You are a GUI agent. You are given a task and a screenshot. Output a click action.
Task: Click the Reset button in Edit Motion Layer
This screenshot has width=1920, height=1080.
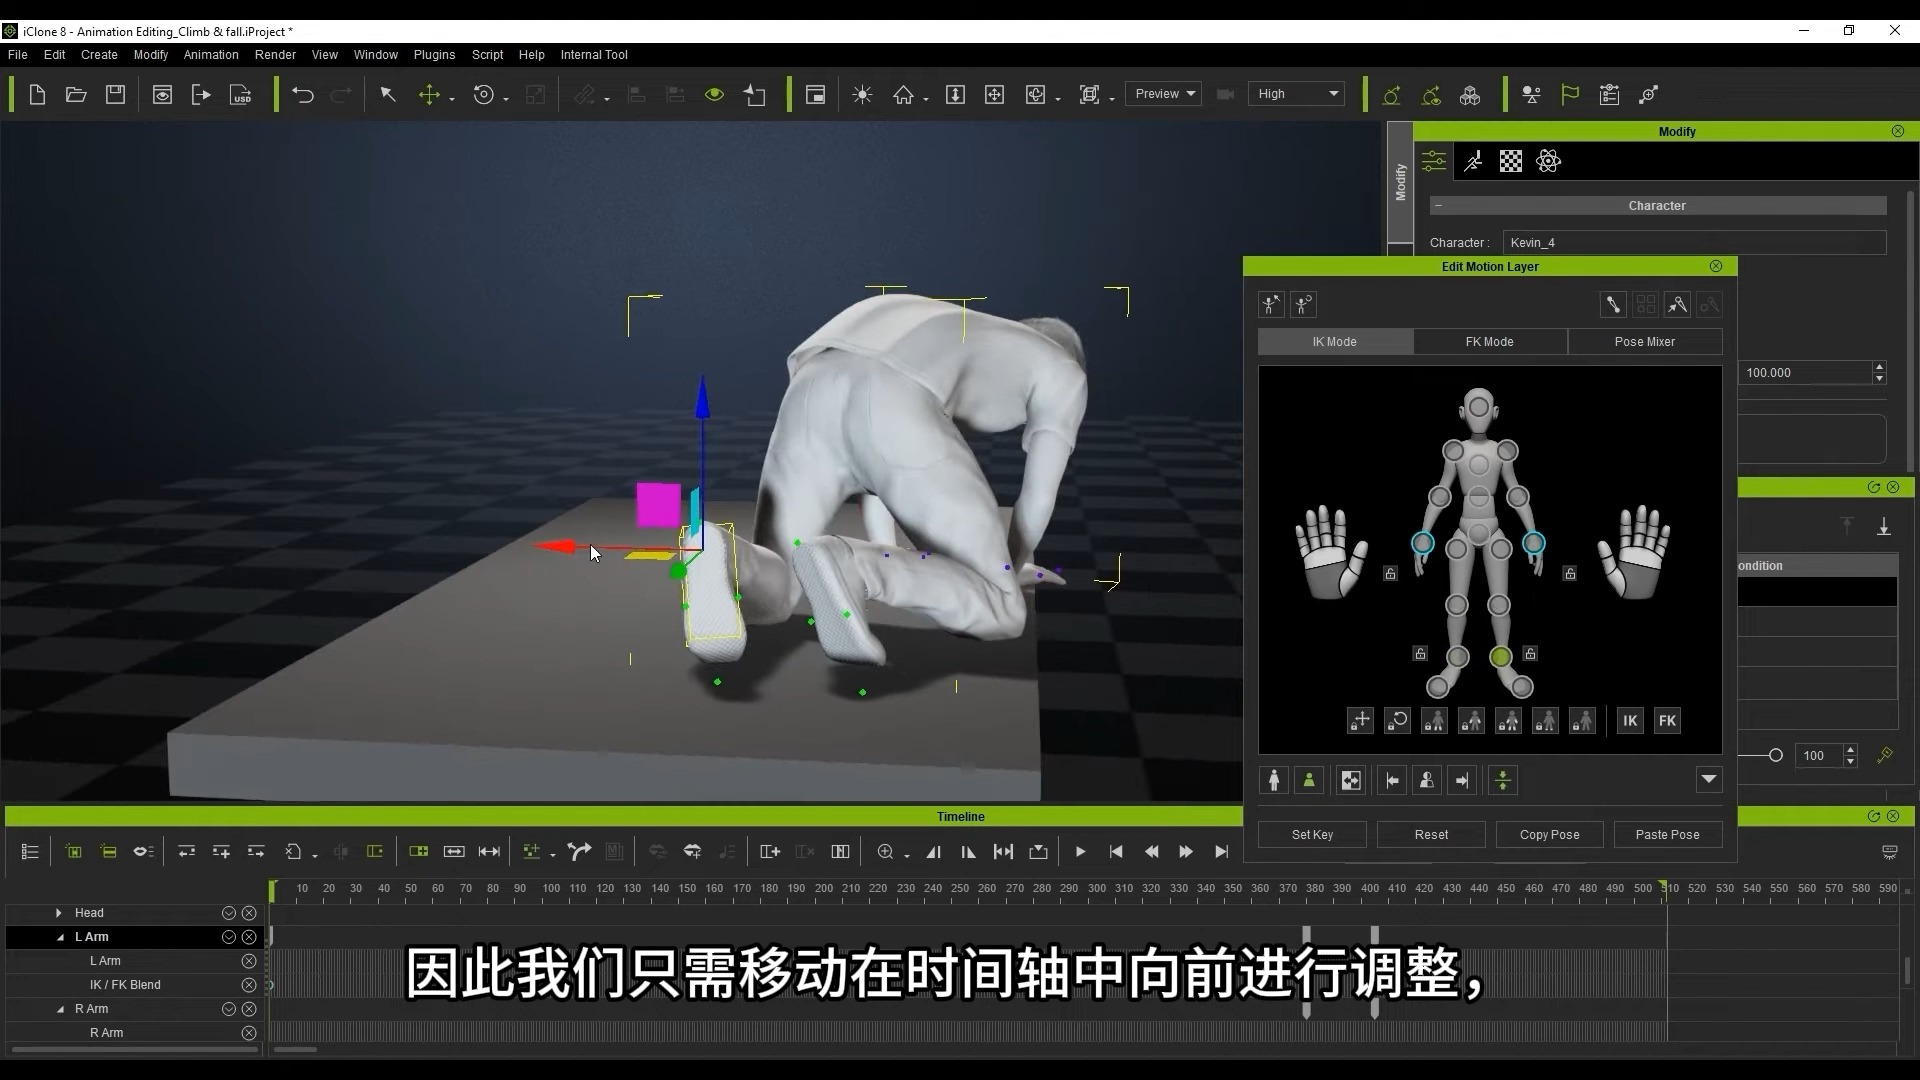coord(1430,834)
